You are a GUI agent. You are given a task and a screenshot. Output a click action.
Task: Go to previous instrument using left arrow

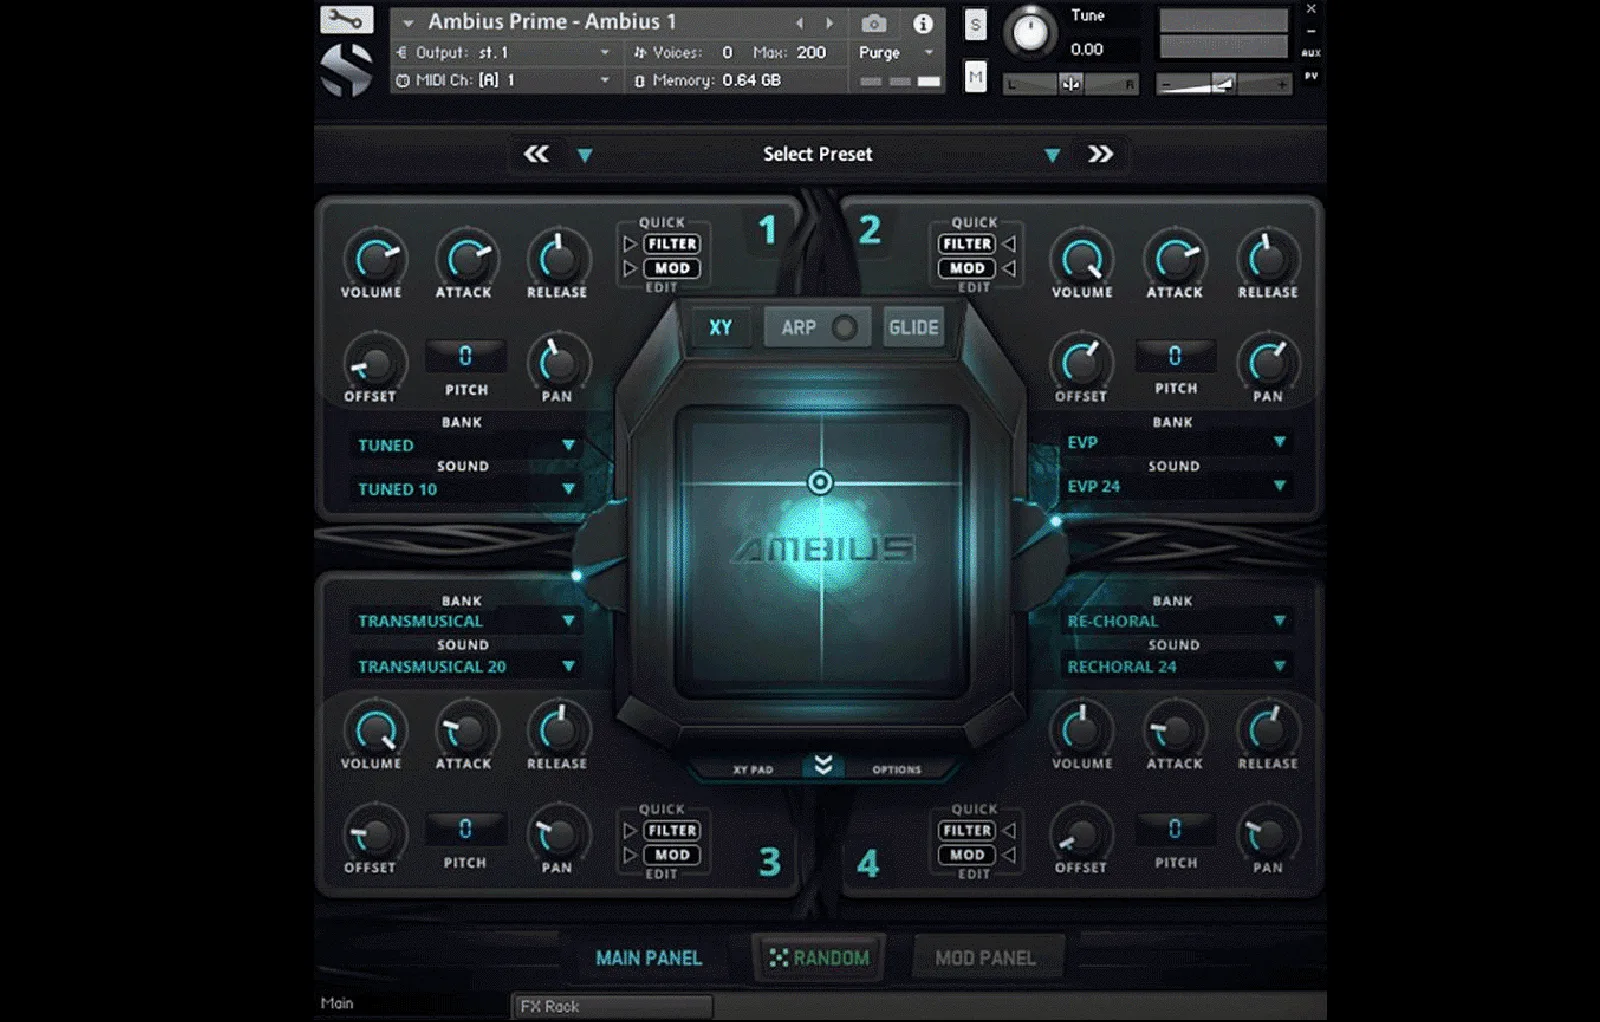click(x=799, y=22)
